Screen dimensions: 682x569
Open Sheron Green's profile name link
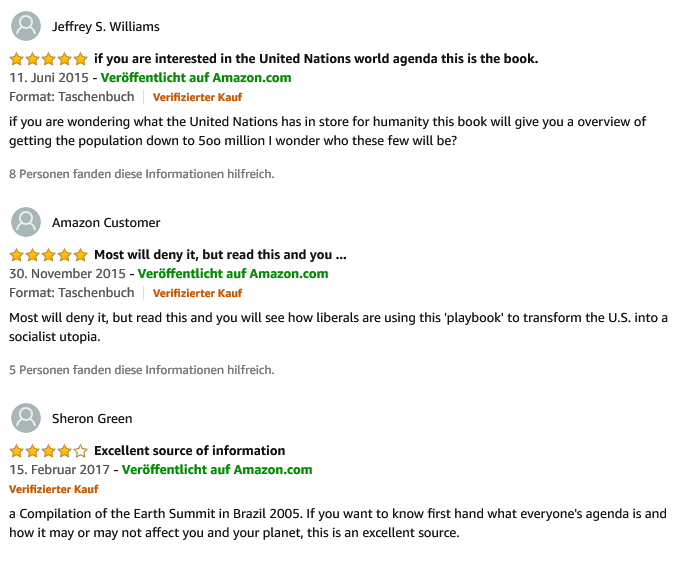pyautogui.click(x=92, y=418)
